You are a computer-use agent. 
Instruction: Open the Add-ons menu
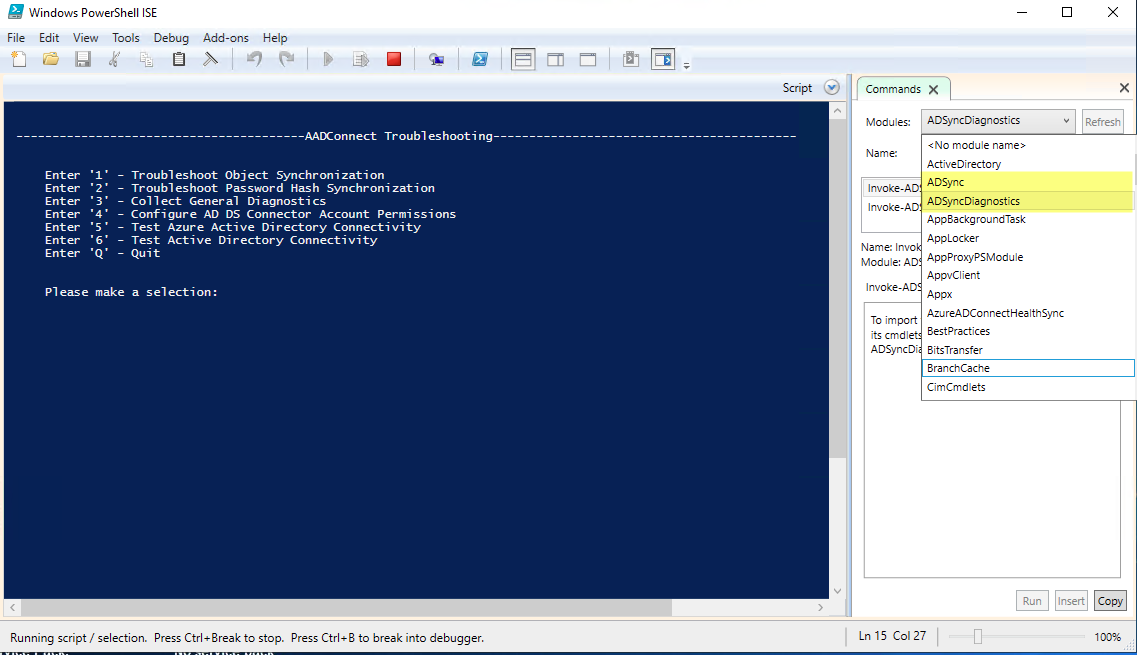pos(226,38)
